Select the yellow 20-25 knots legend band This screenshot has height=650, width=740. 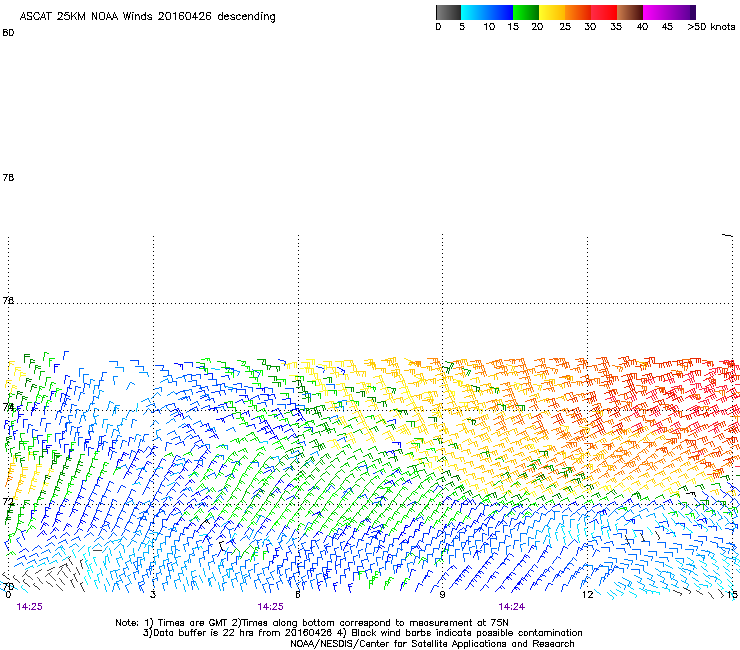pos(552,12)
